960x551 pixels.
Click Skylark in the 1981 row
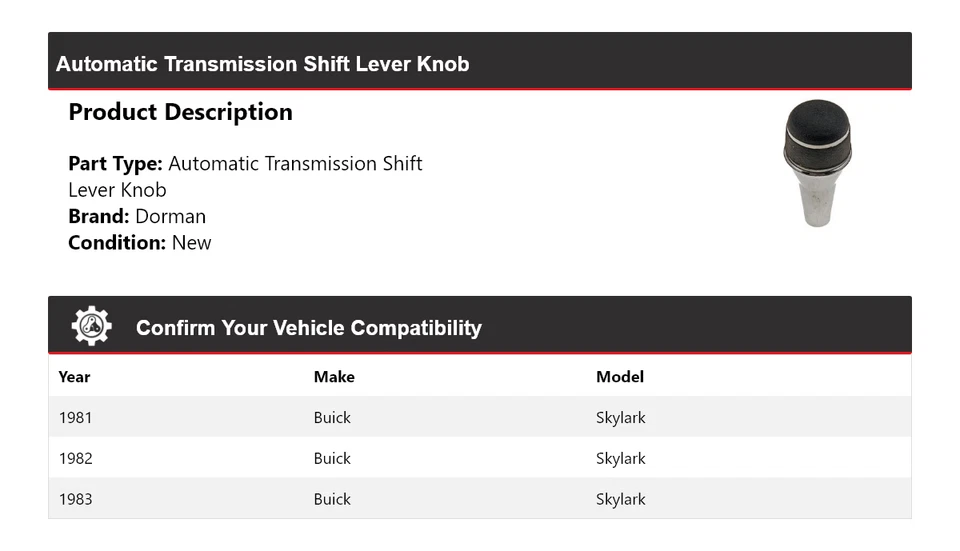(621, 417)
